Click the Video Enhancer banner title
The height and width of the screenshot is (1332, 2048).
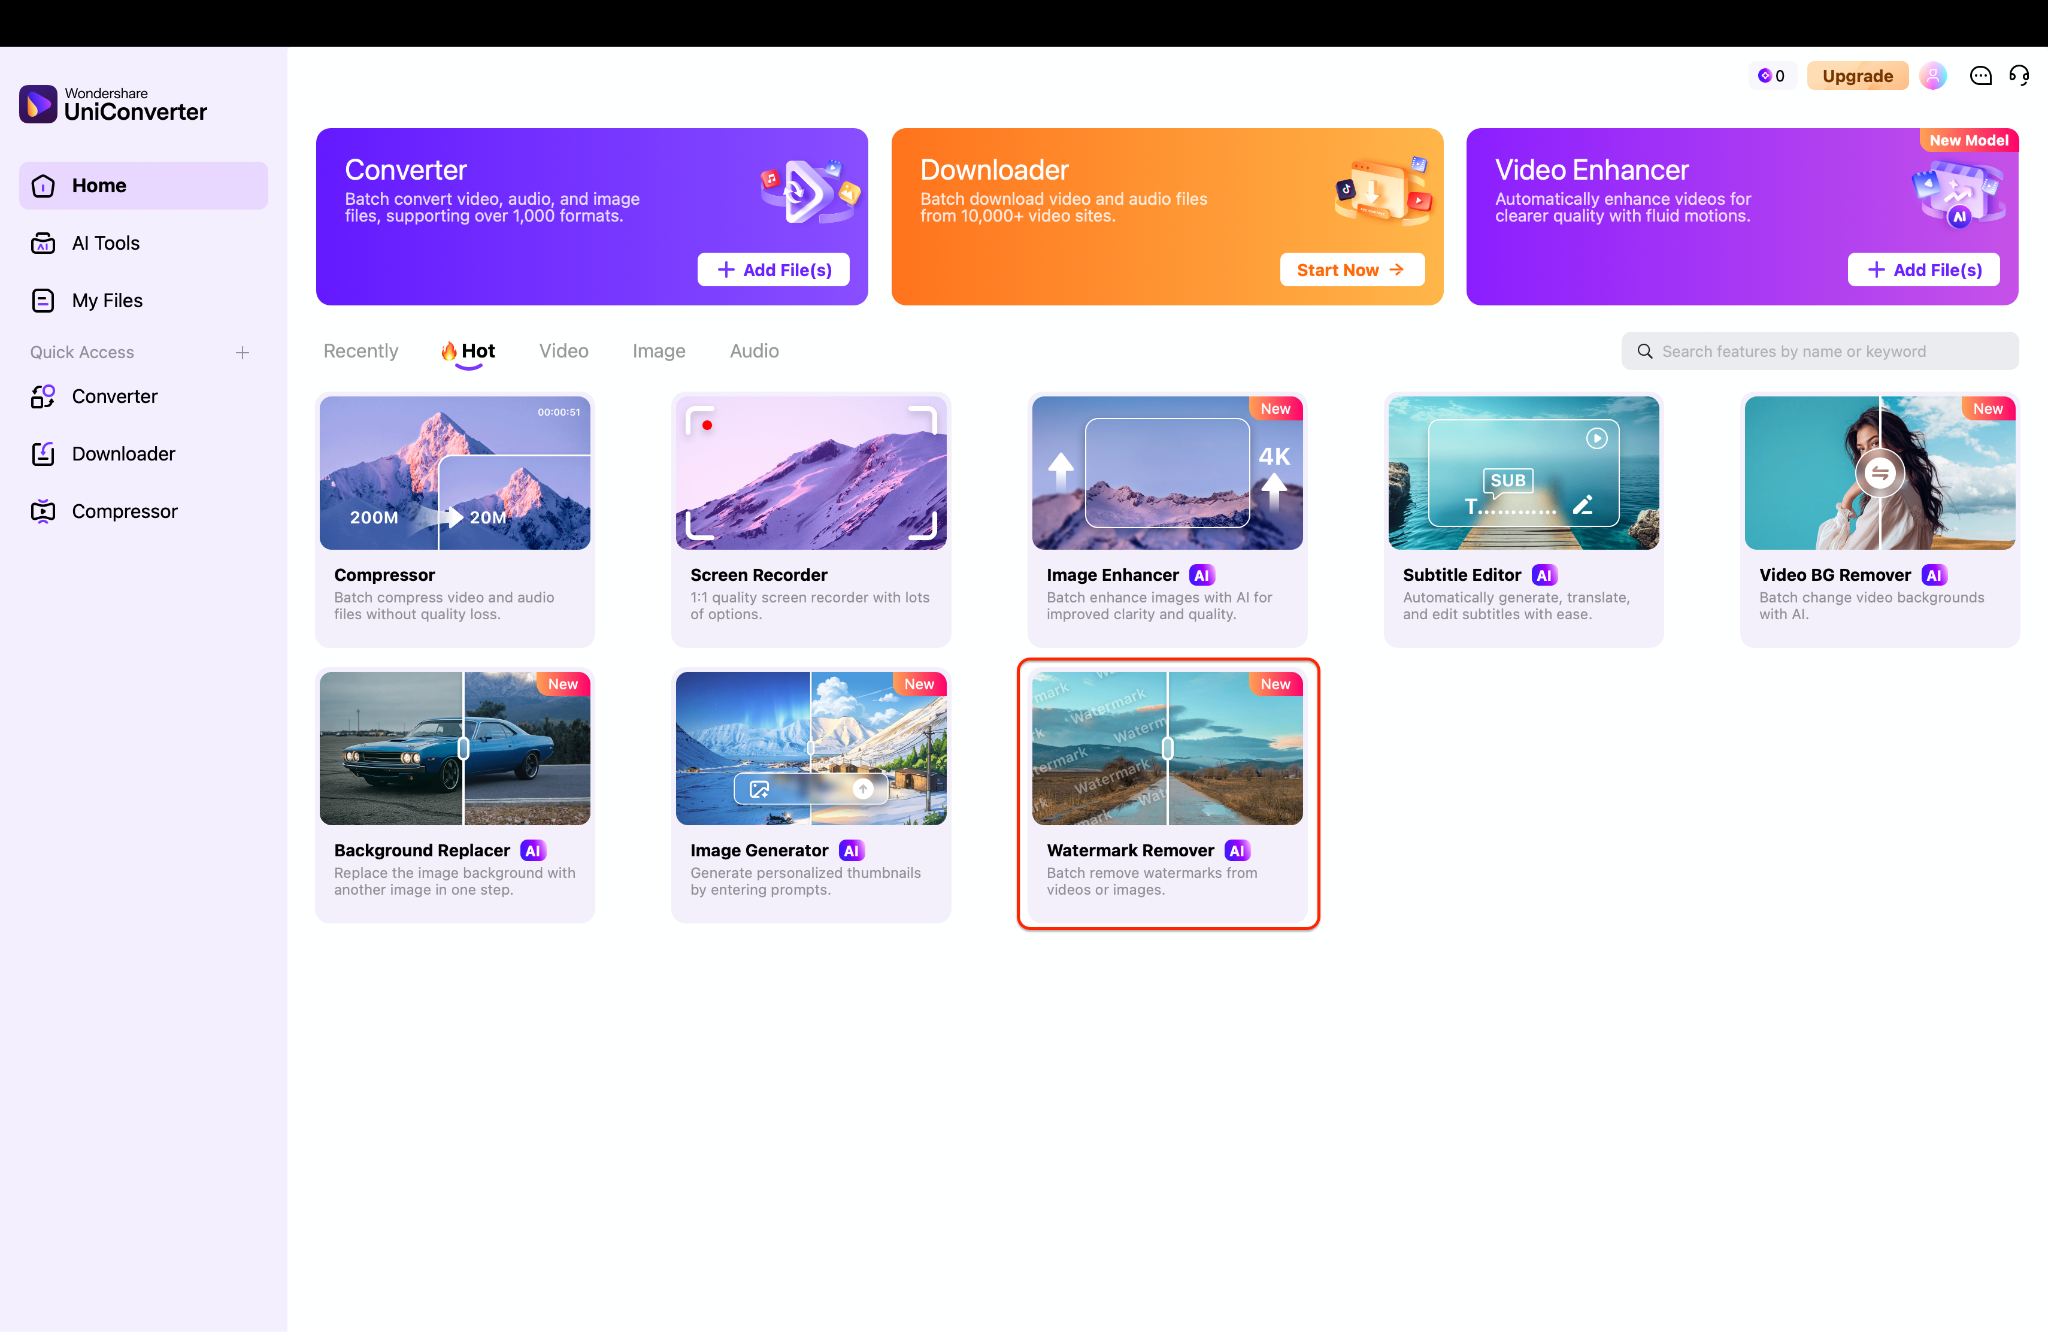1591,170
